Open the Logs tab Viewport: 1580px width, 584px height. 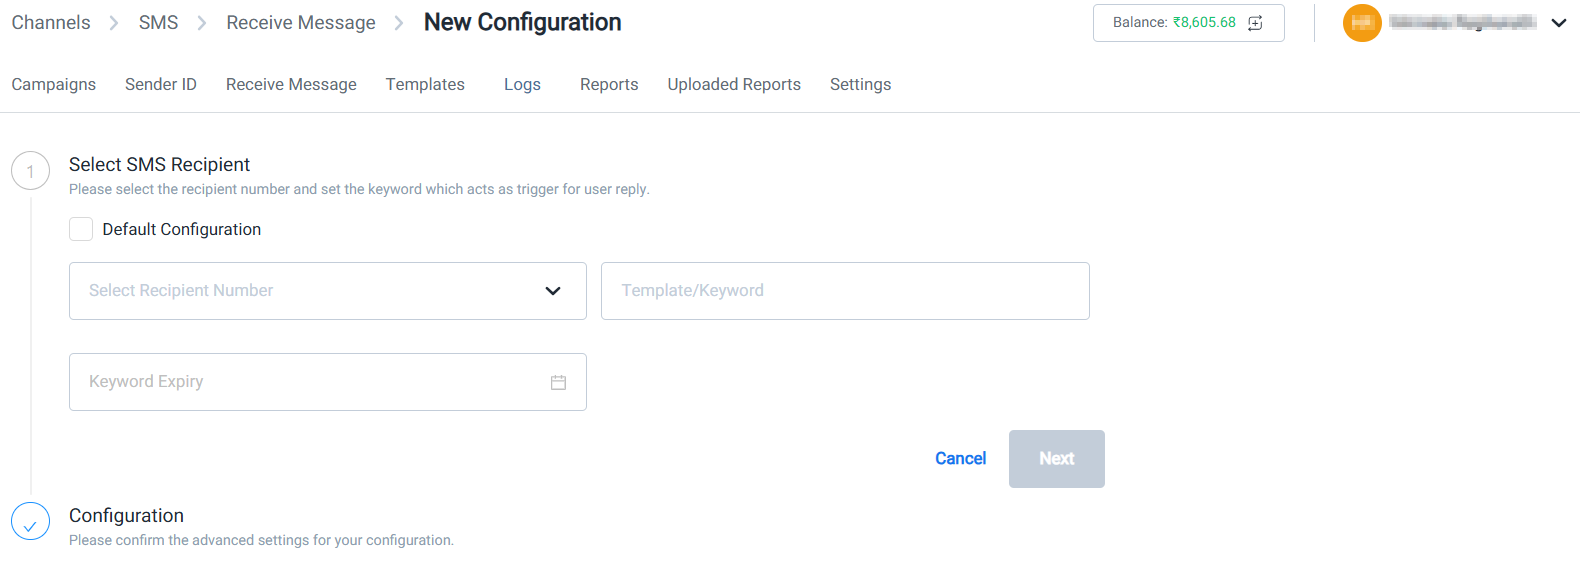(x=522, y=84)
